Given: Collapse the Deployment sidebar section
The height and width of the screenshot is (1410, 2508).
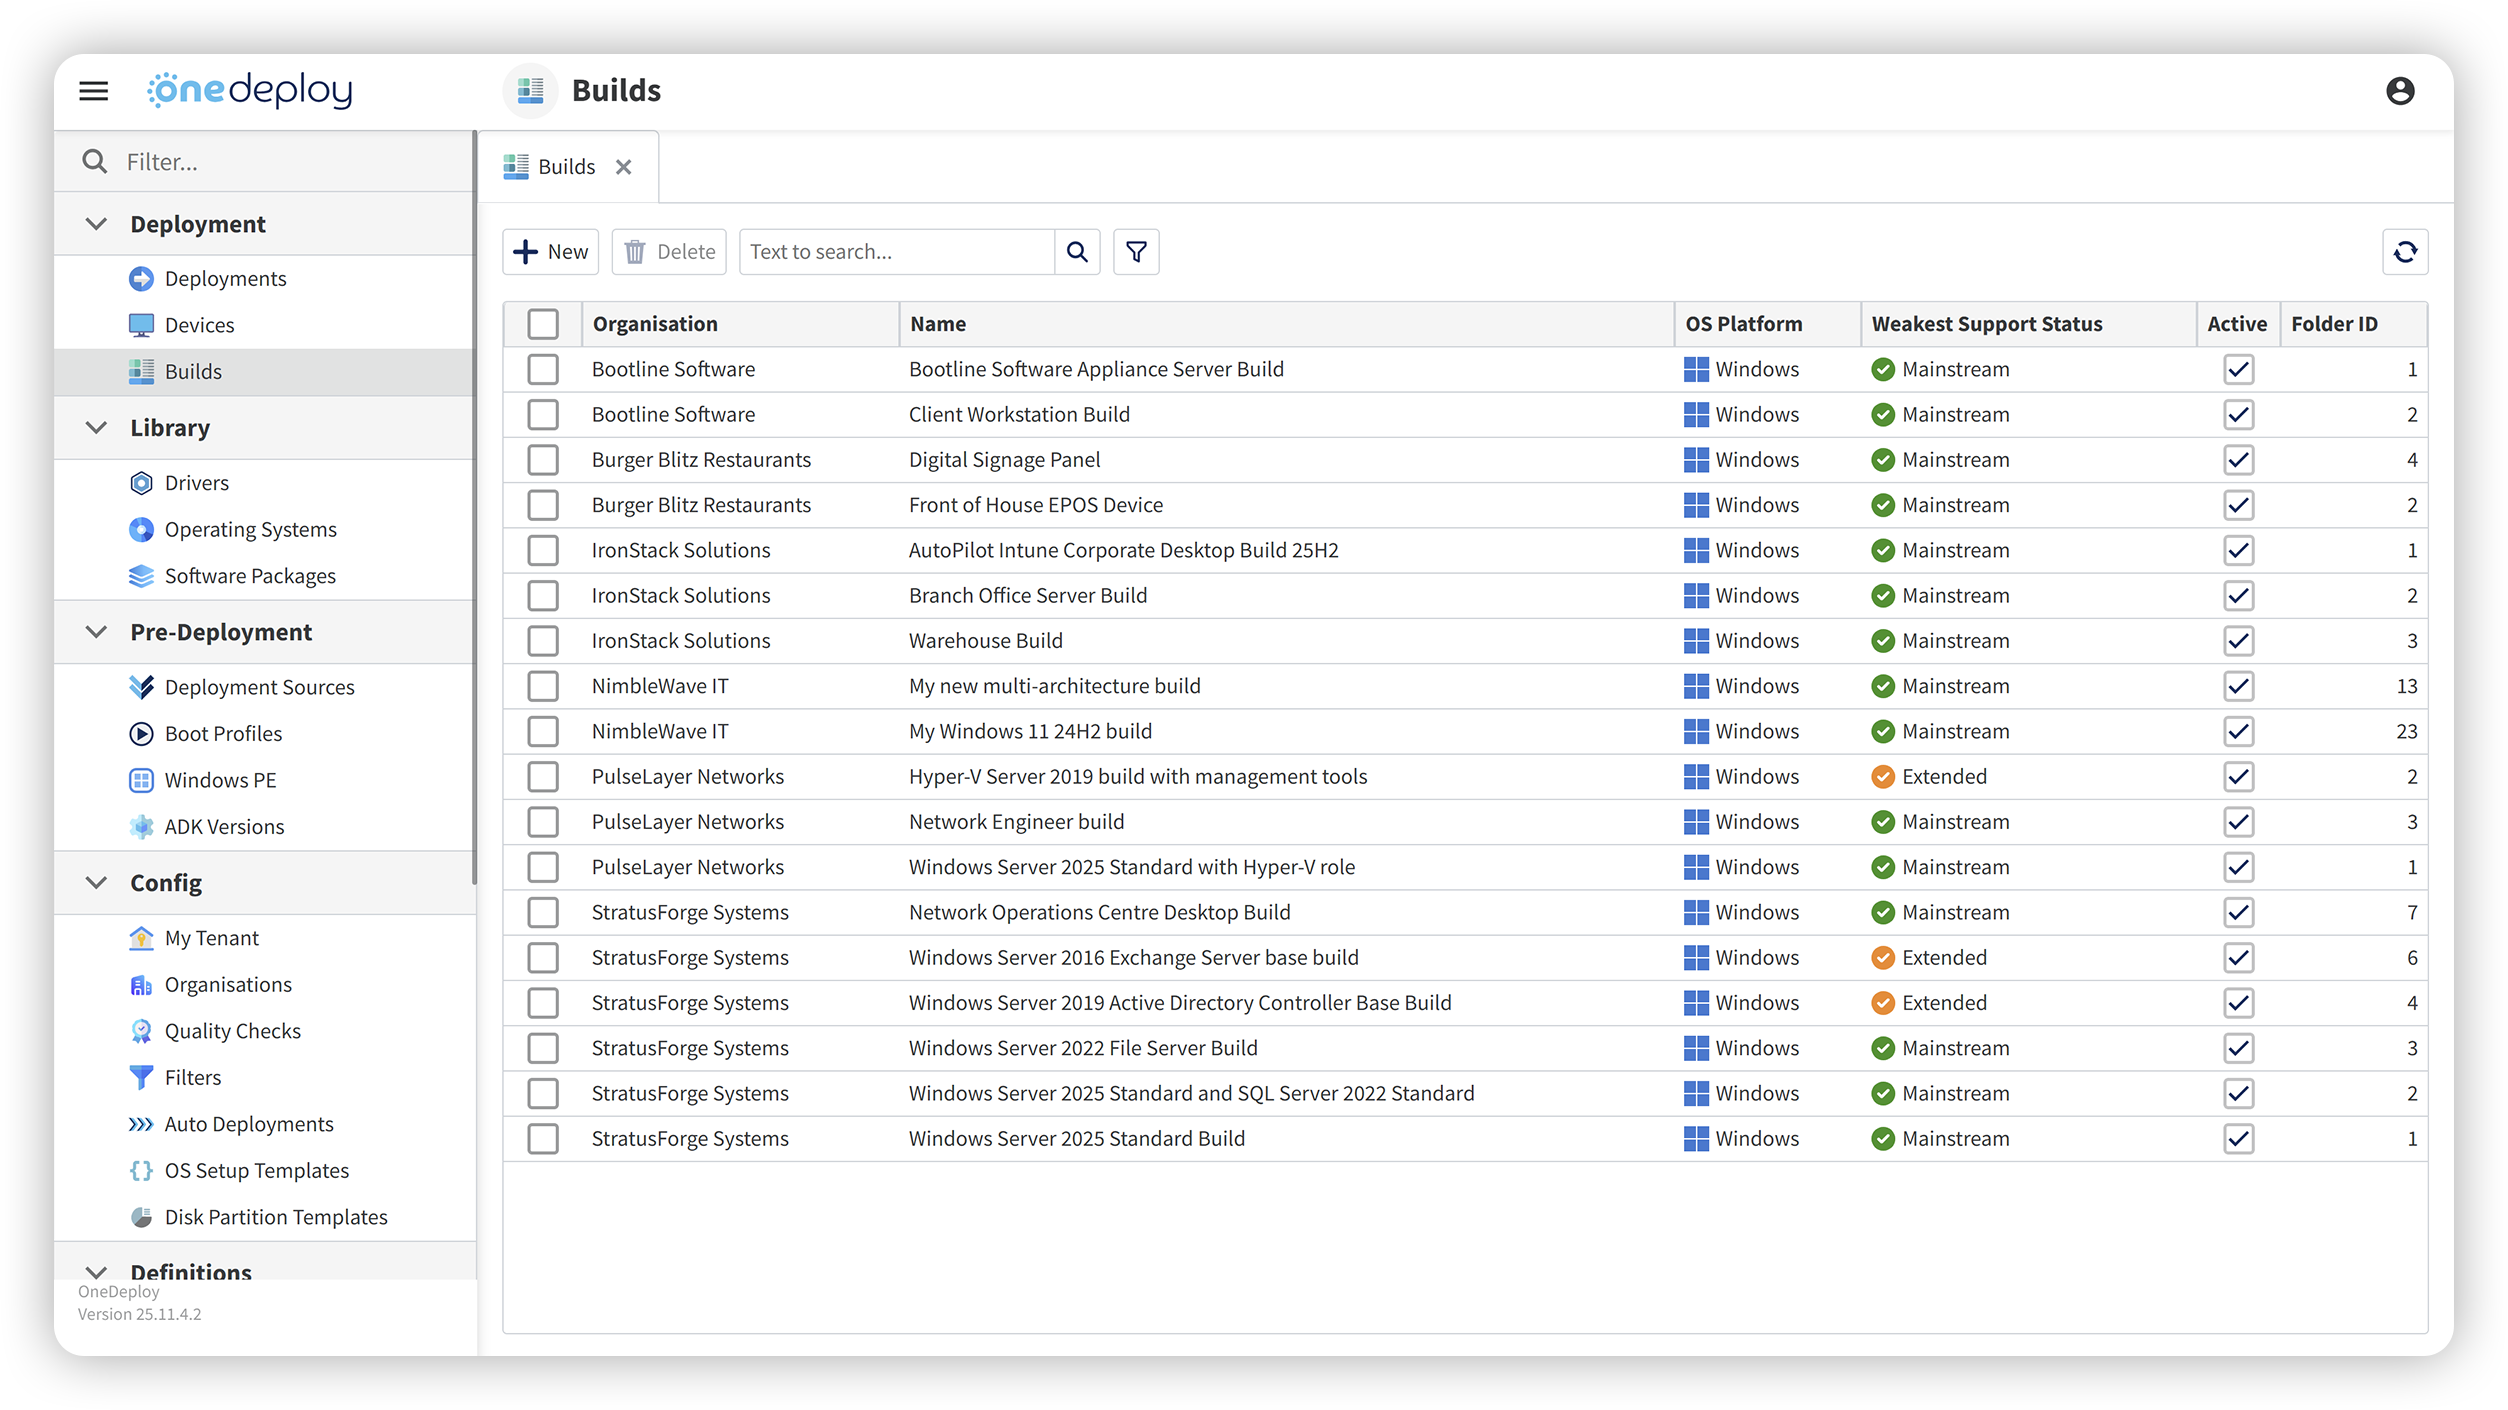Looking at the screenshot, I should (96, 224).
